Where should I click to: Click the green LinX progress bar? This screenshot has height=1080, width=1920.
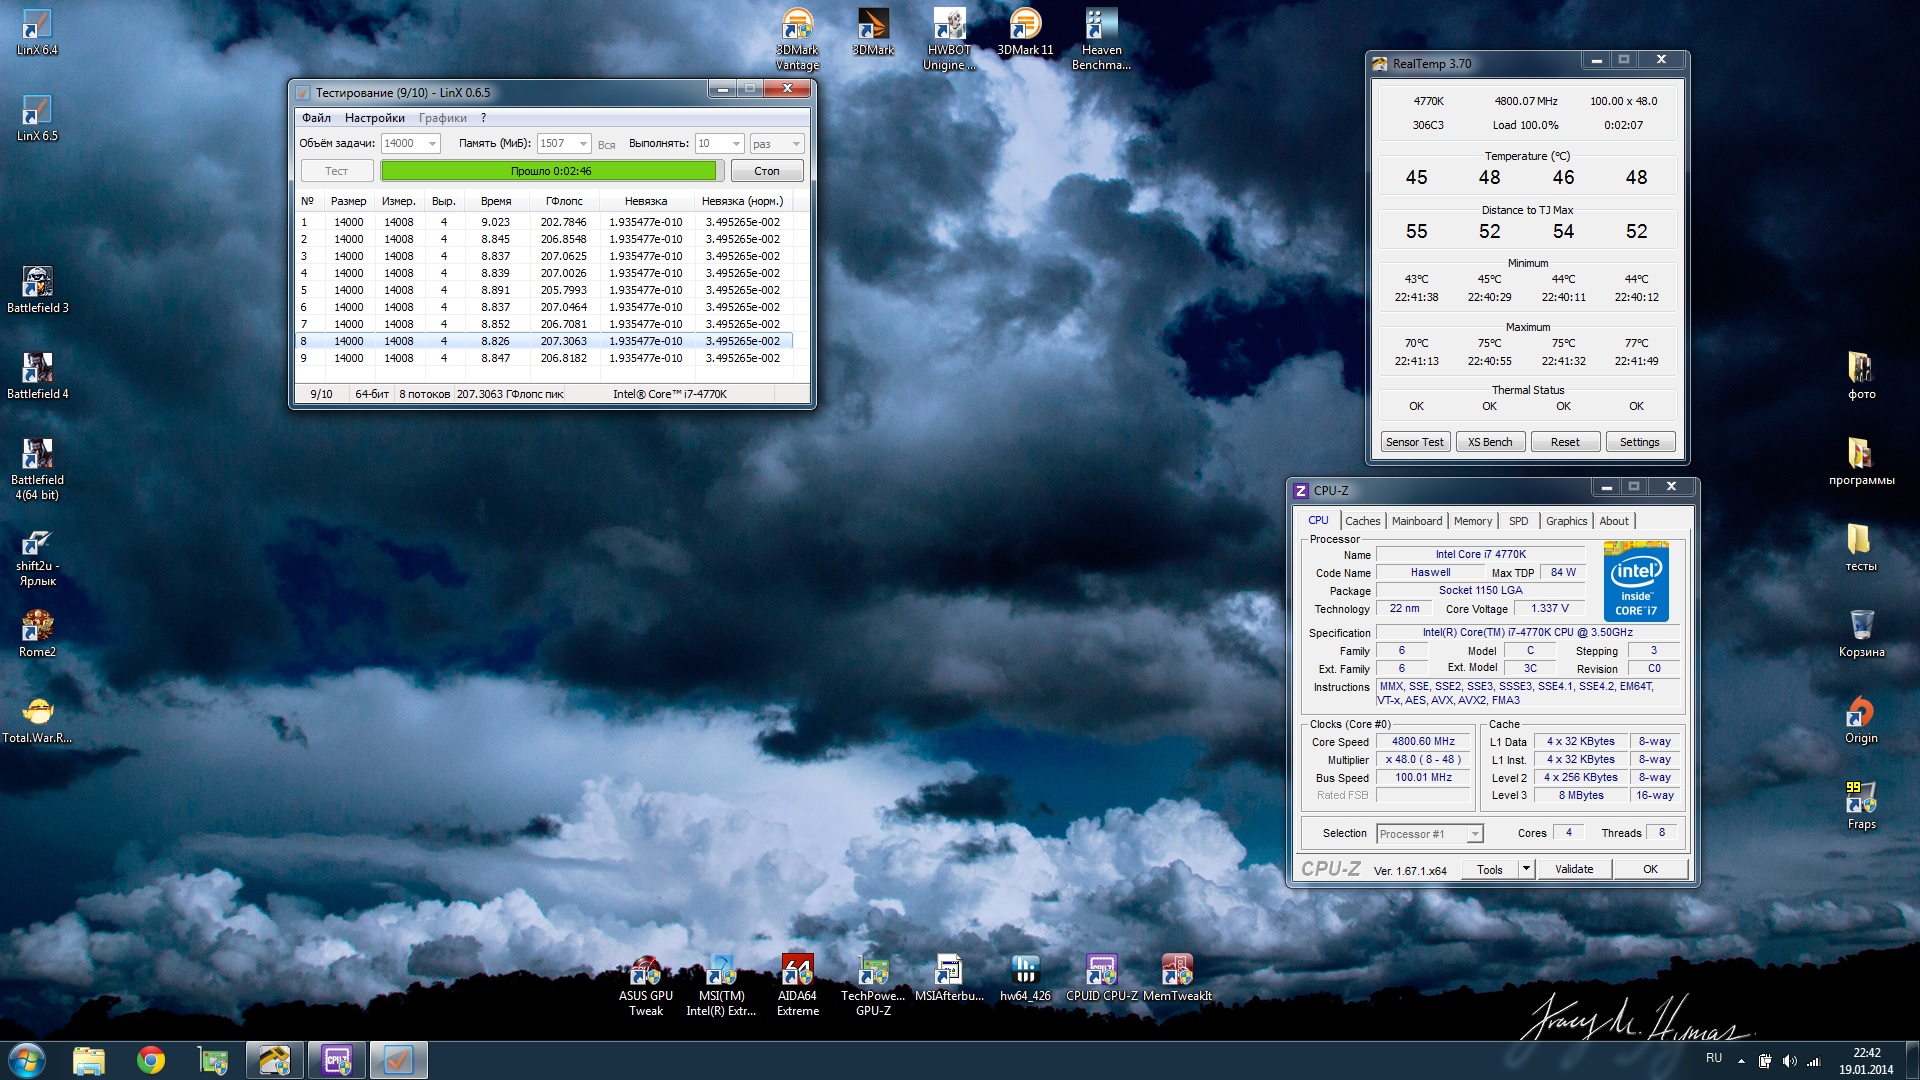[550, 171]
